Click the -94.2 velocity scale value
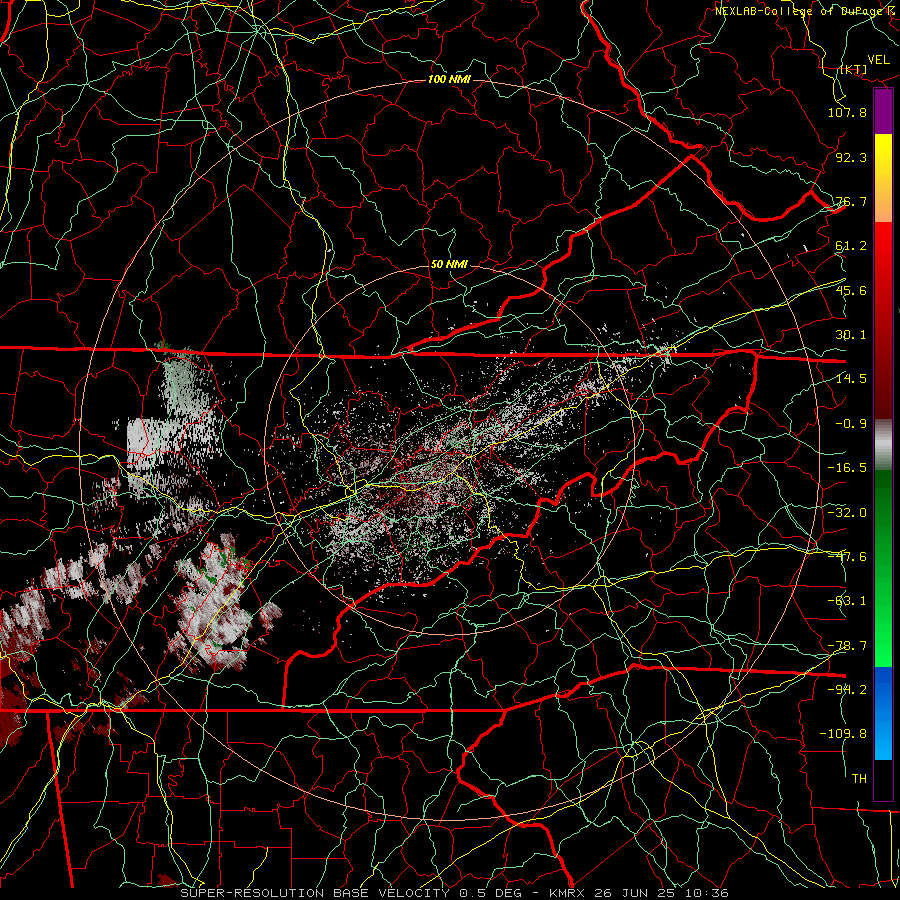 [847, 690]
